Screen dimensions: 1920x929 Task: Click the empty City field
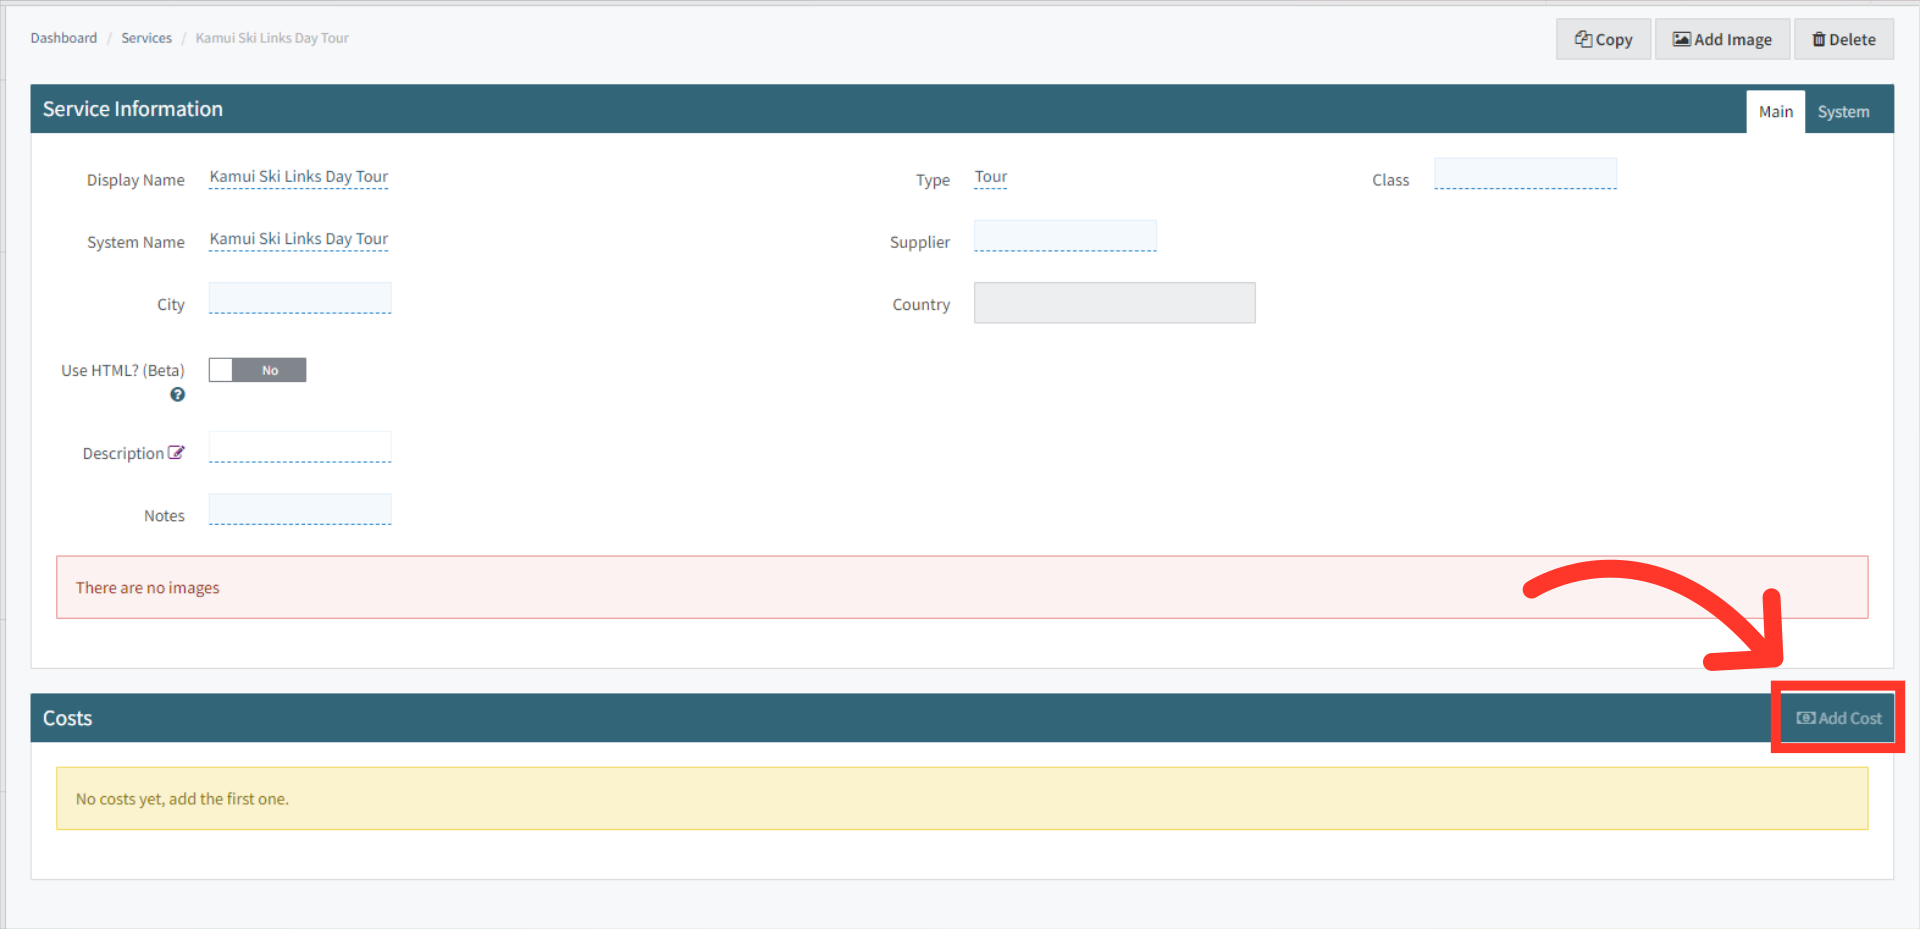300,298
